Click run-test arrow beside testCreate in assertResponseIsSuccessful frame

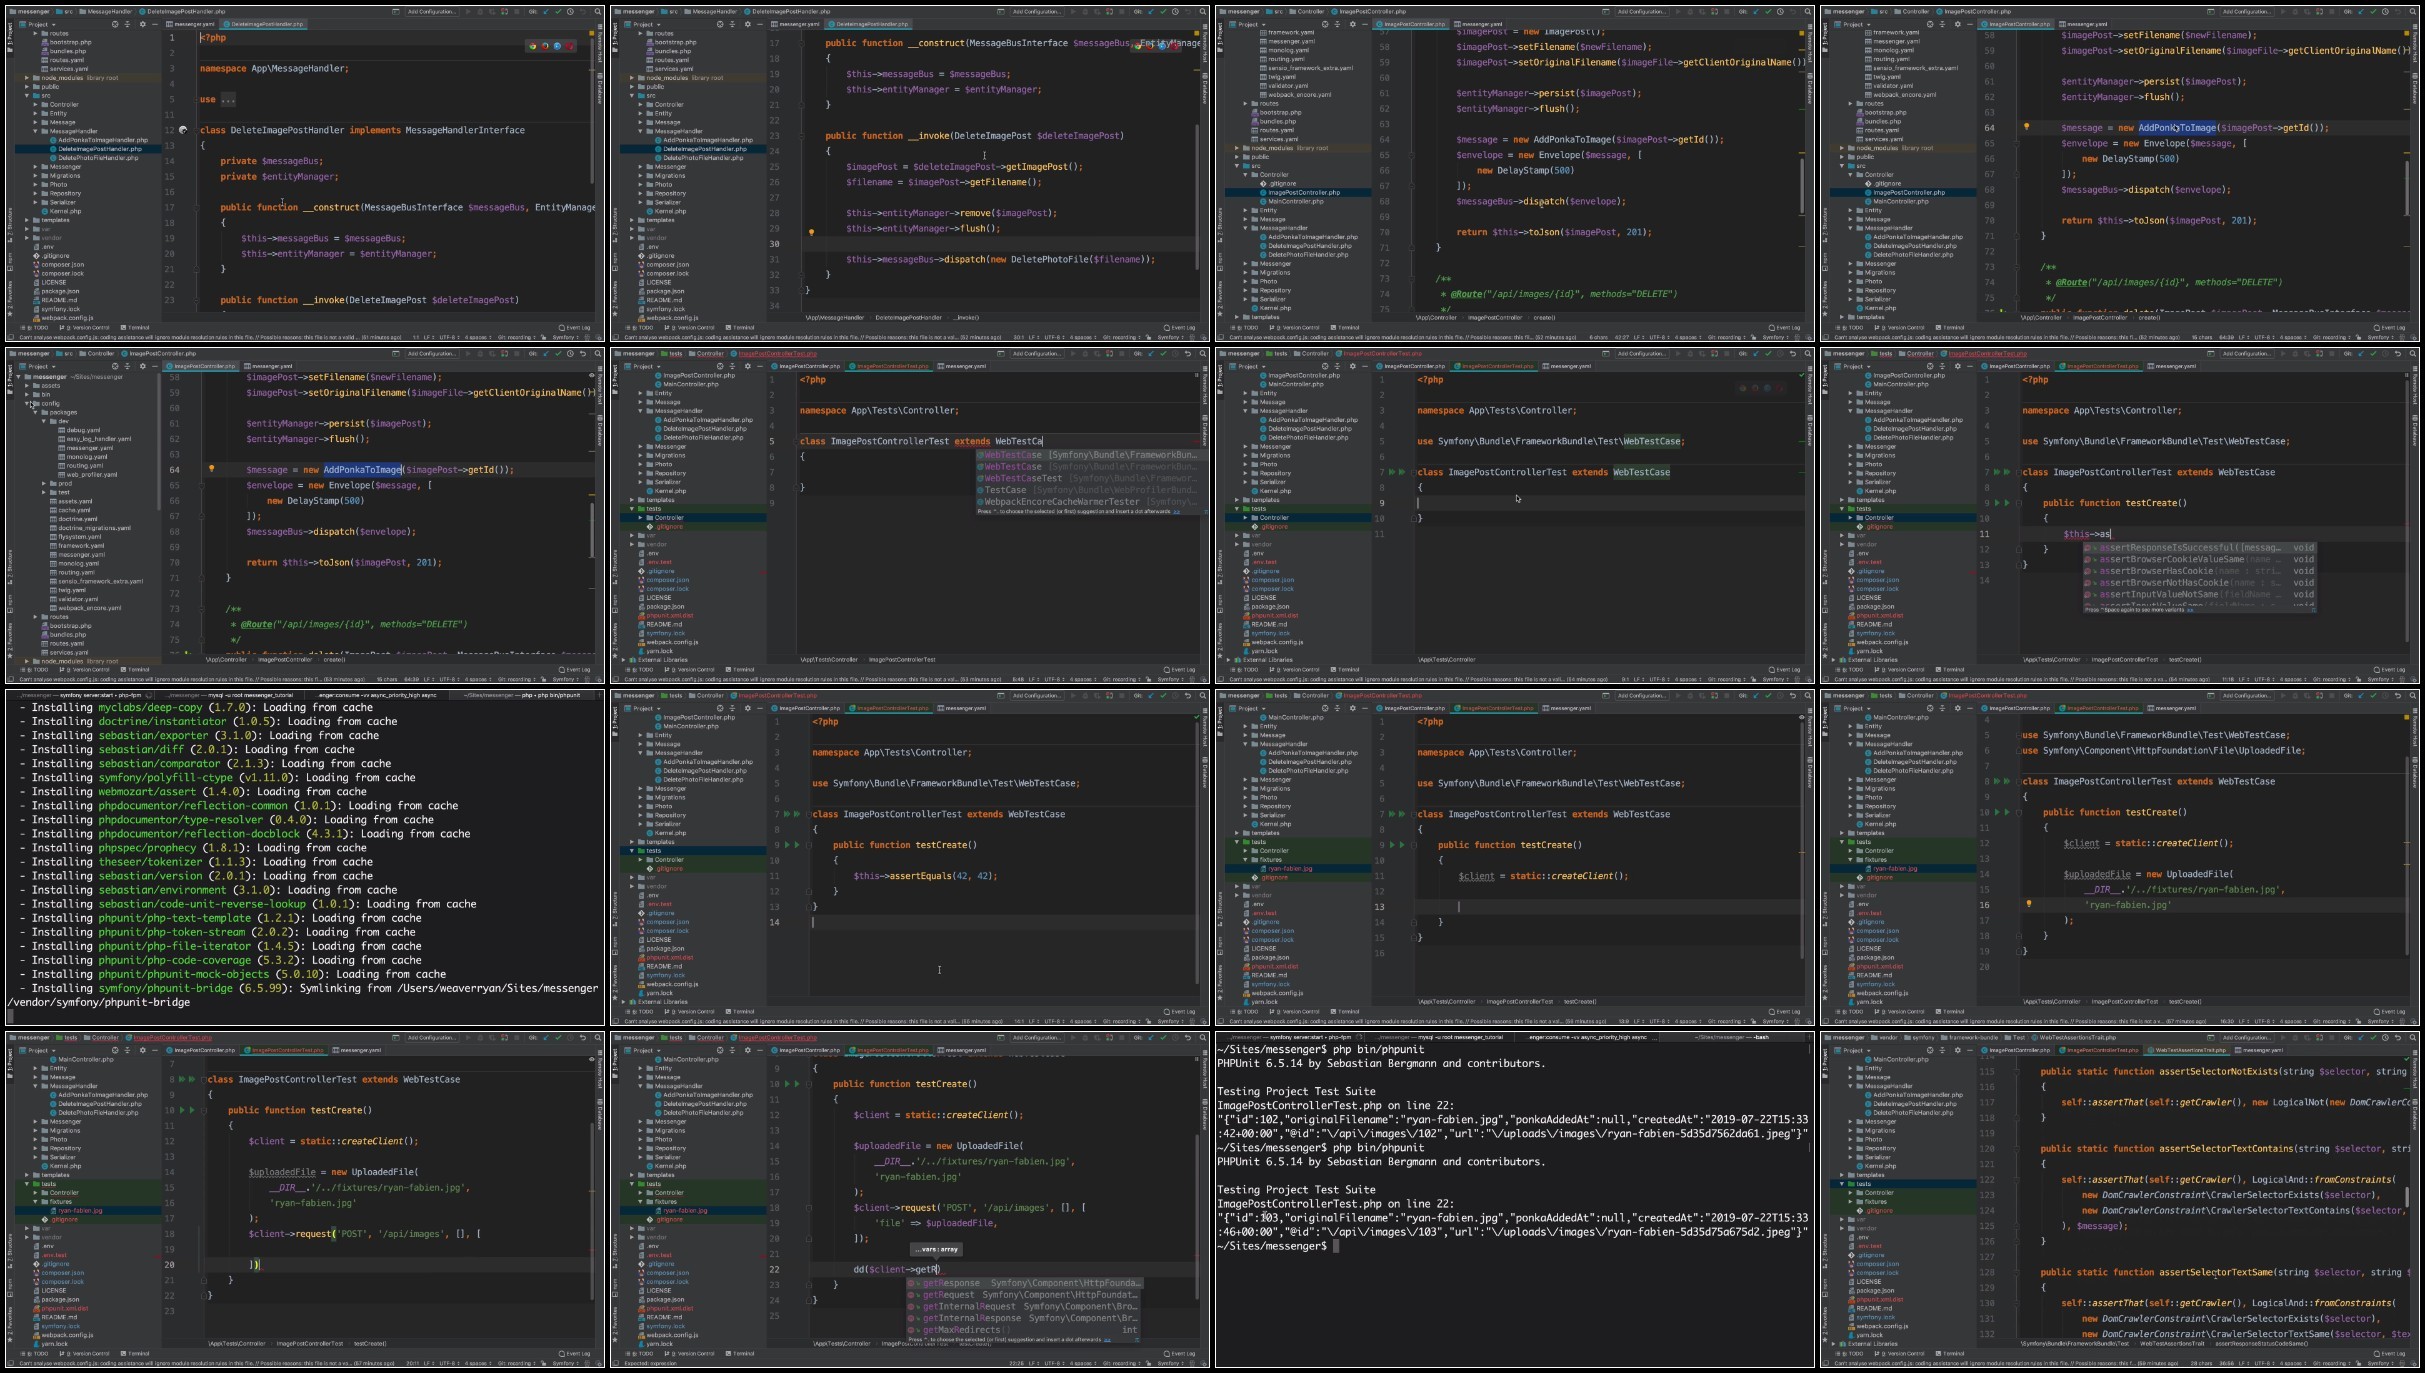pyautogui.click(x=1997, y=503)
